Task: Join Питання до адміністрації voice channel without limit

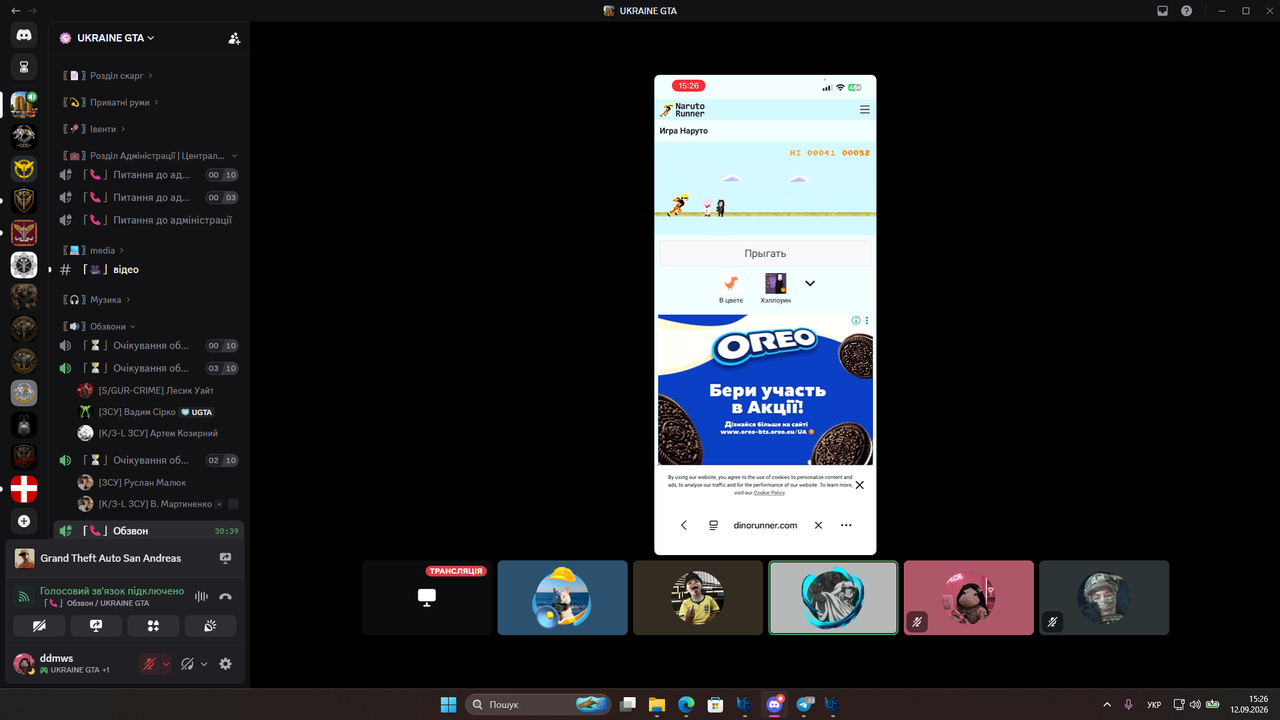Action: click(148, 220)
